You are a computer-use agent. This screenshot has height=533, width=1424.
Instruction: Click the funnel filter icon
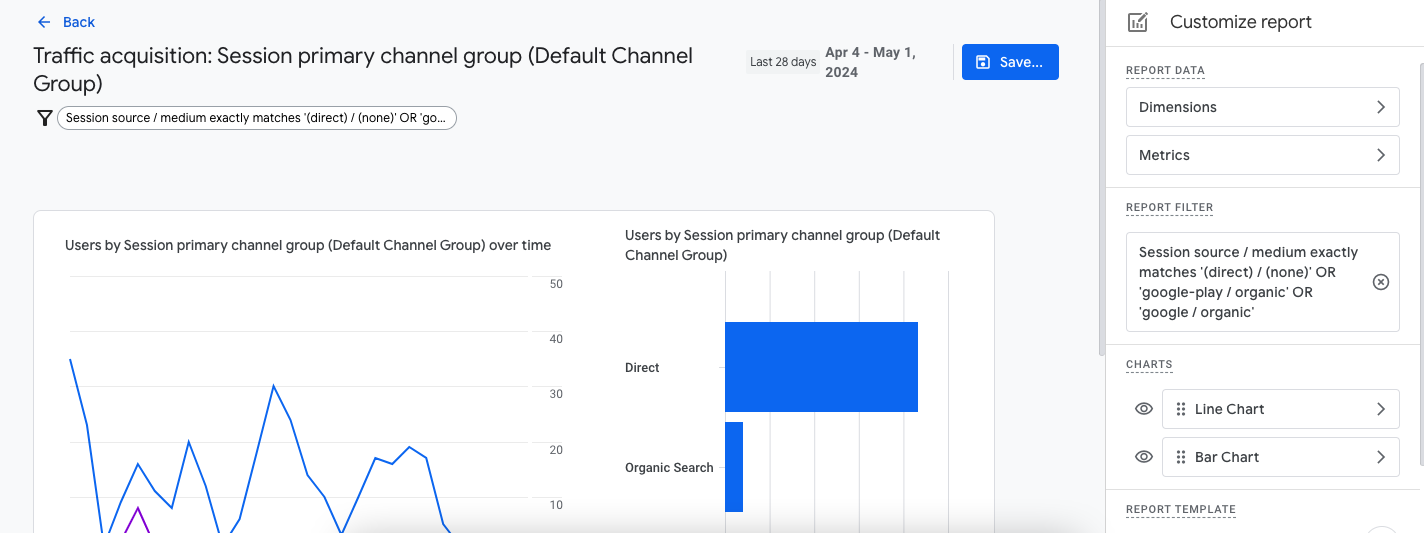pos(44,118)
